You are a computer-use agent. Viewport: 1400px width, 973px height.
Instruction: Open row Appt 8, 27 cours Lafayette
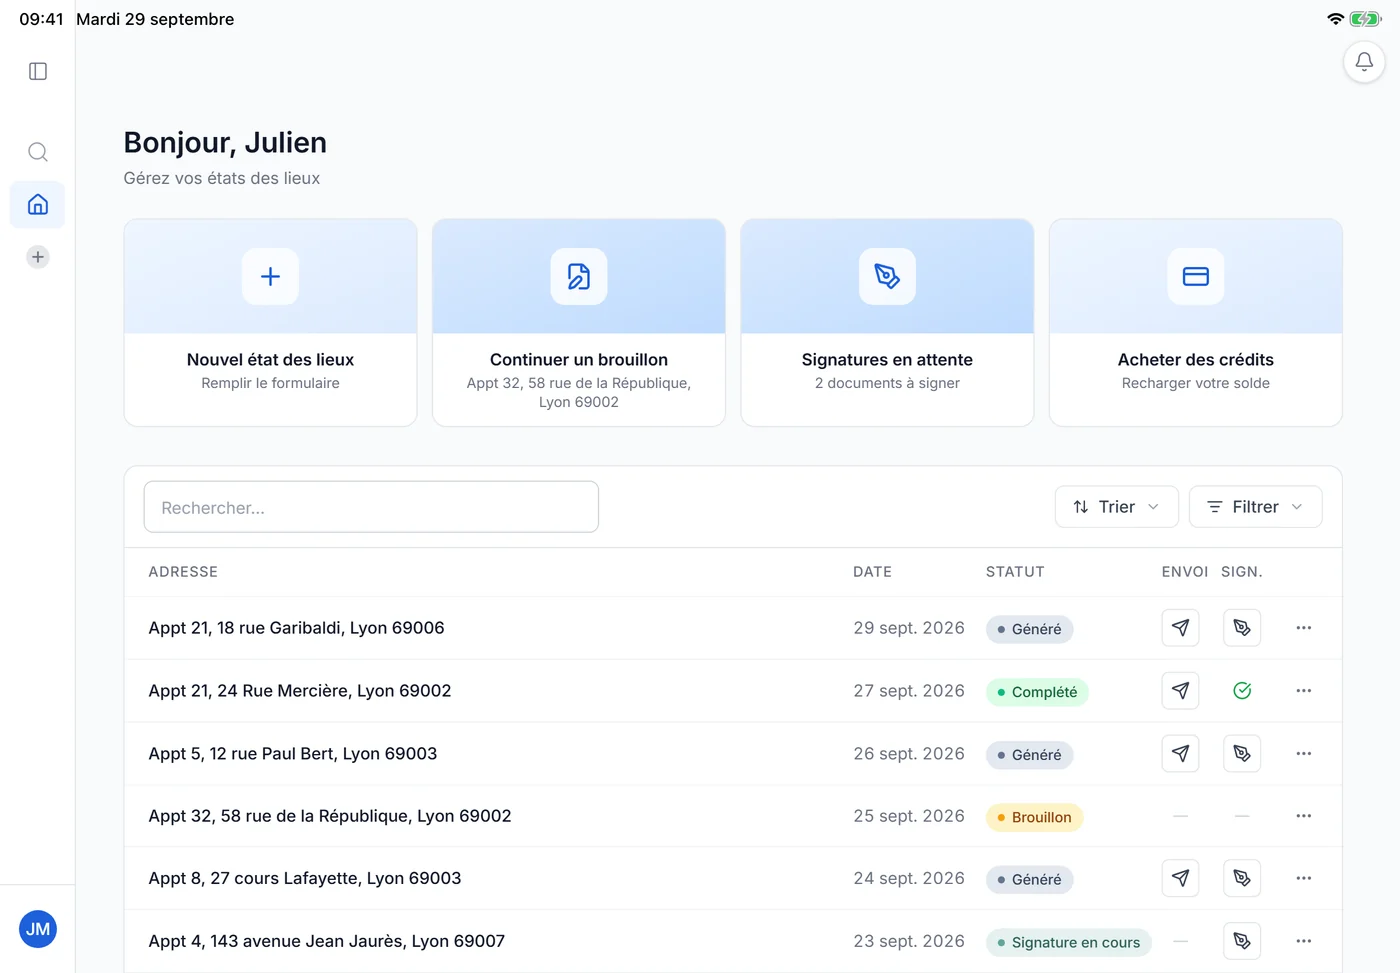pyautogui.click(x=733, y=878)
